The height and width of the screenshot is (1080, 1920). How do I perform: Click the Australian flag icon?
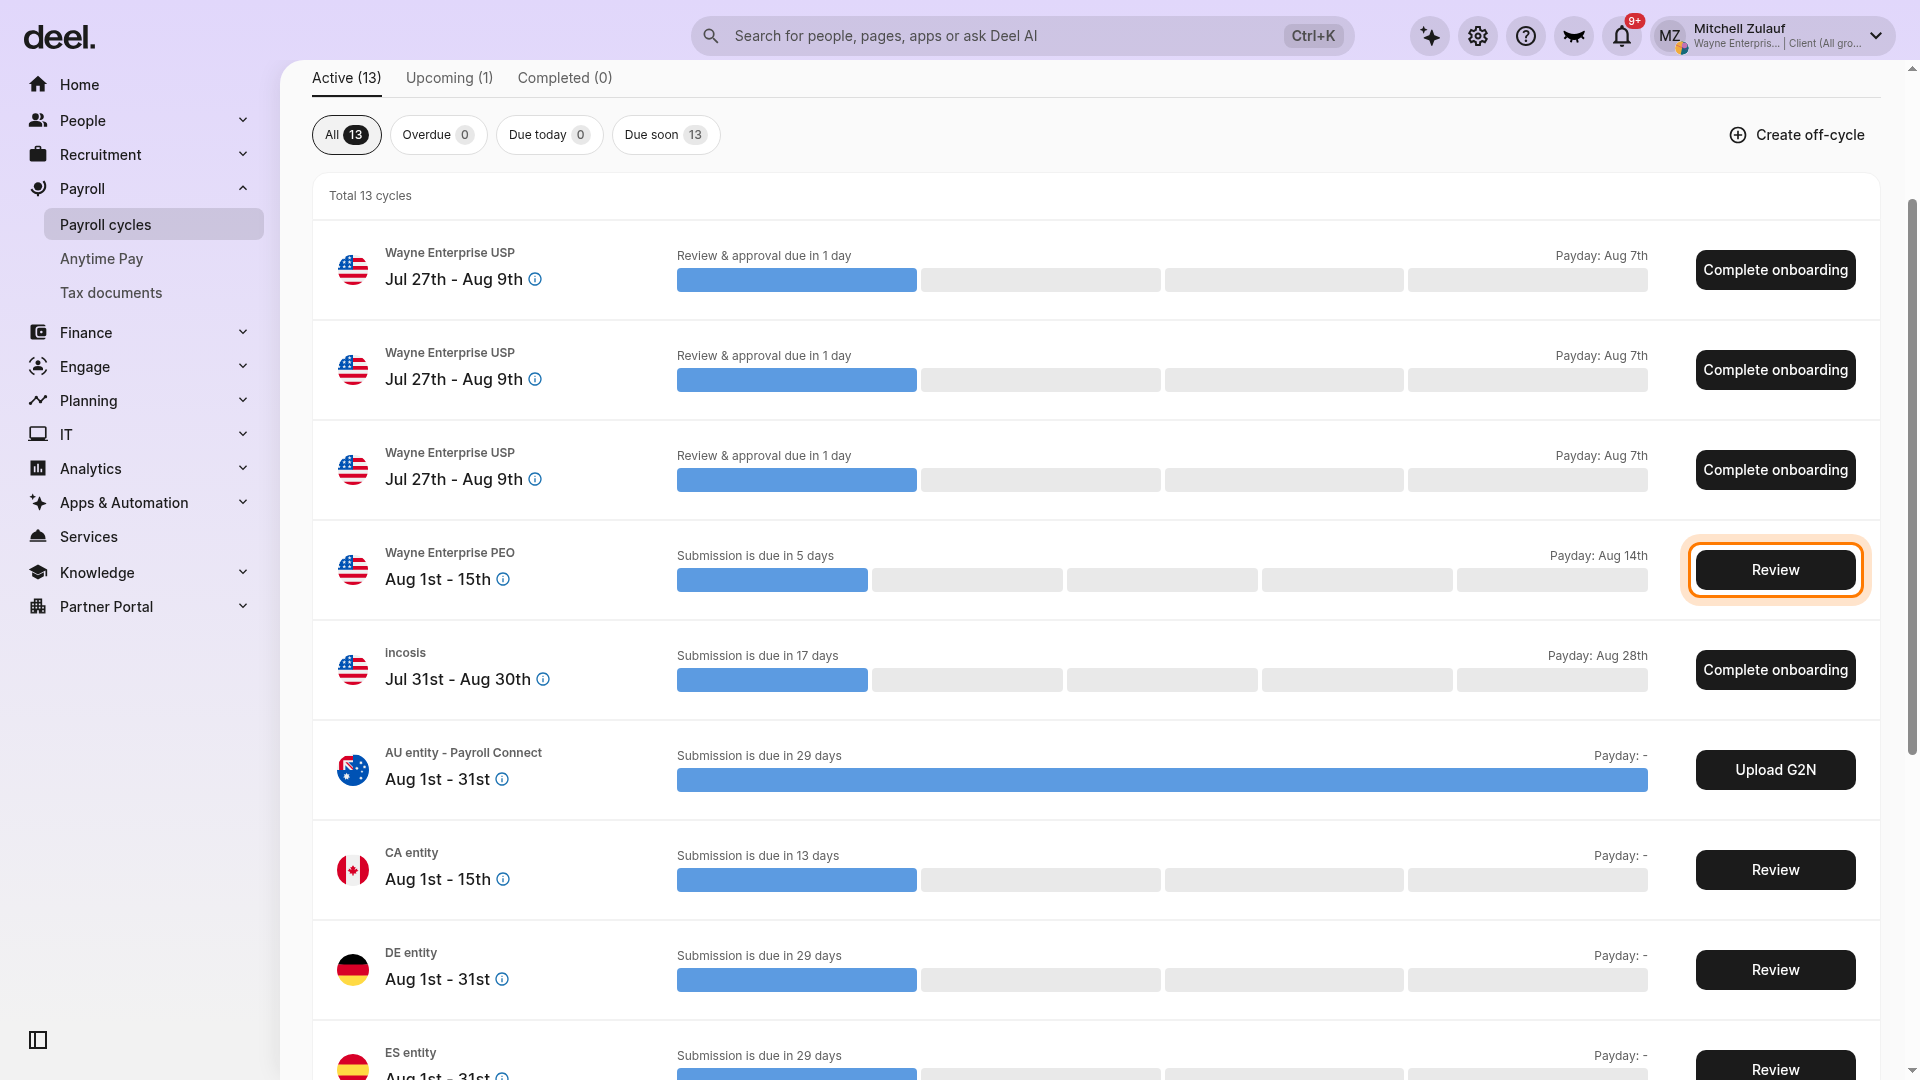click(x=353, y=770)
